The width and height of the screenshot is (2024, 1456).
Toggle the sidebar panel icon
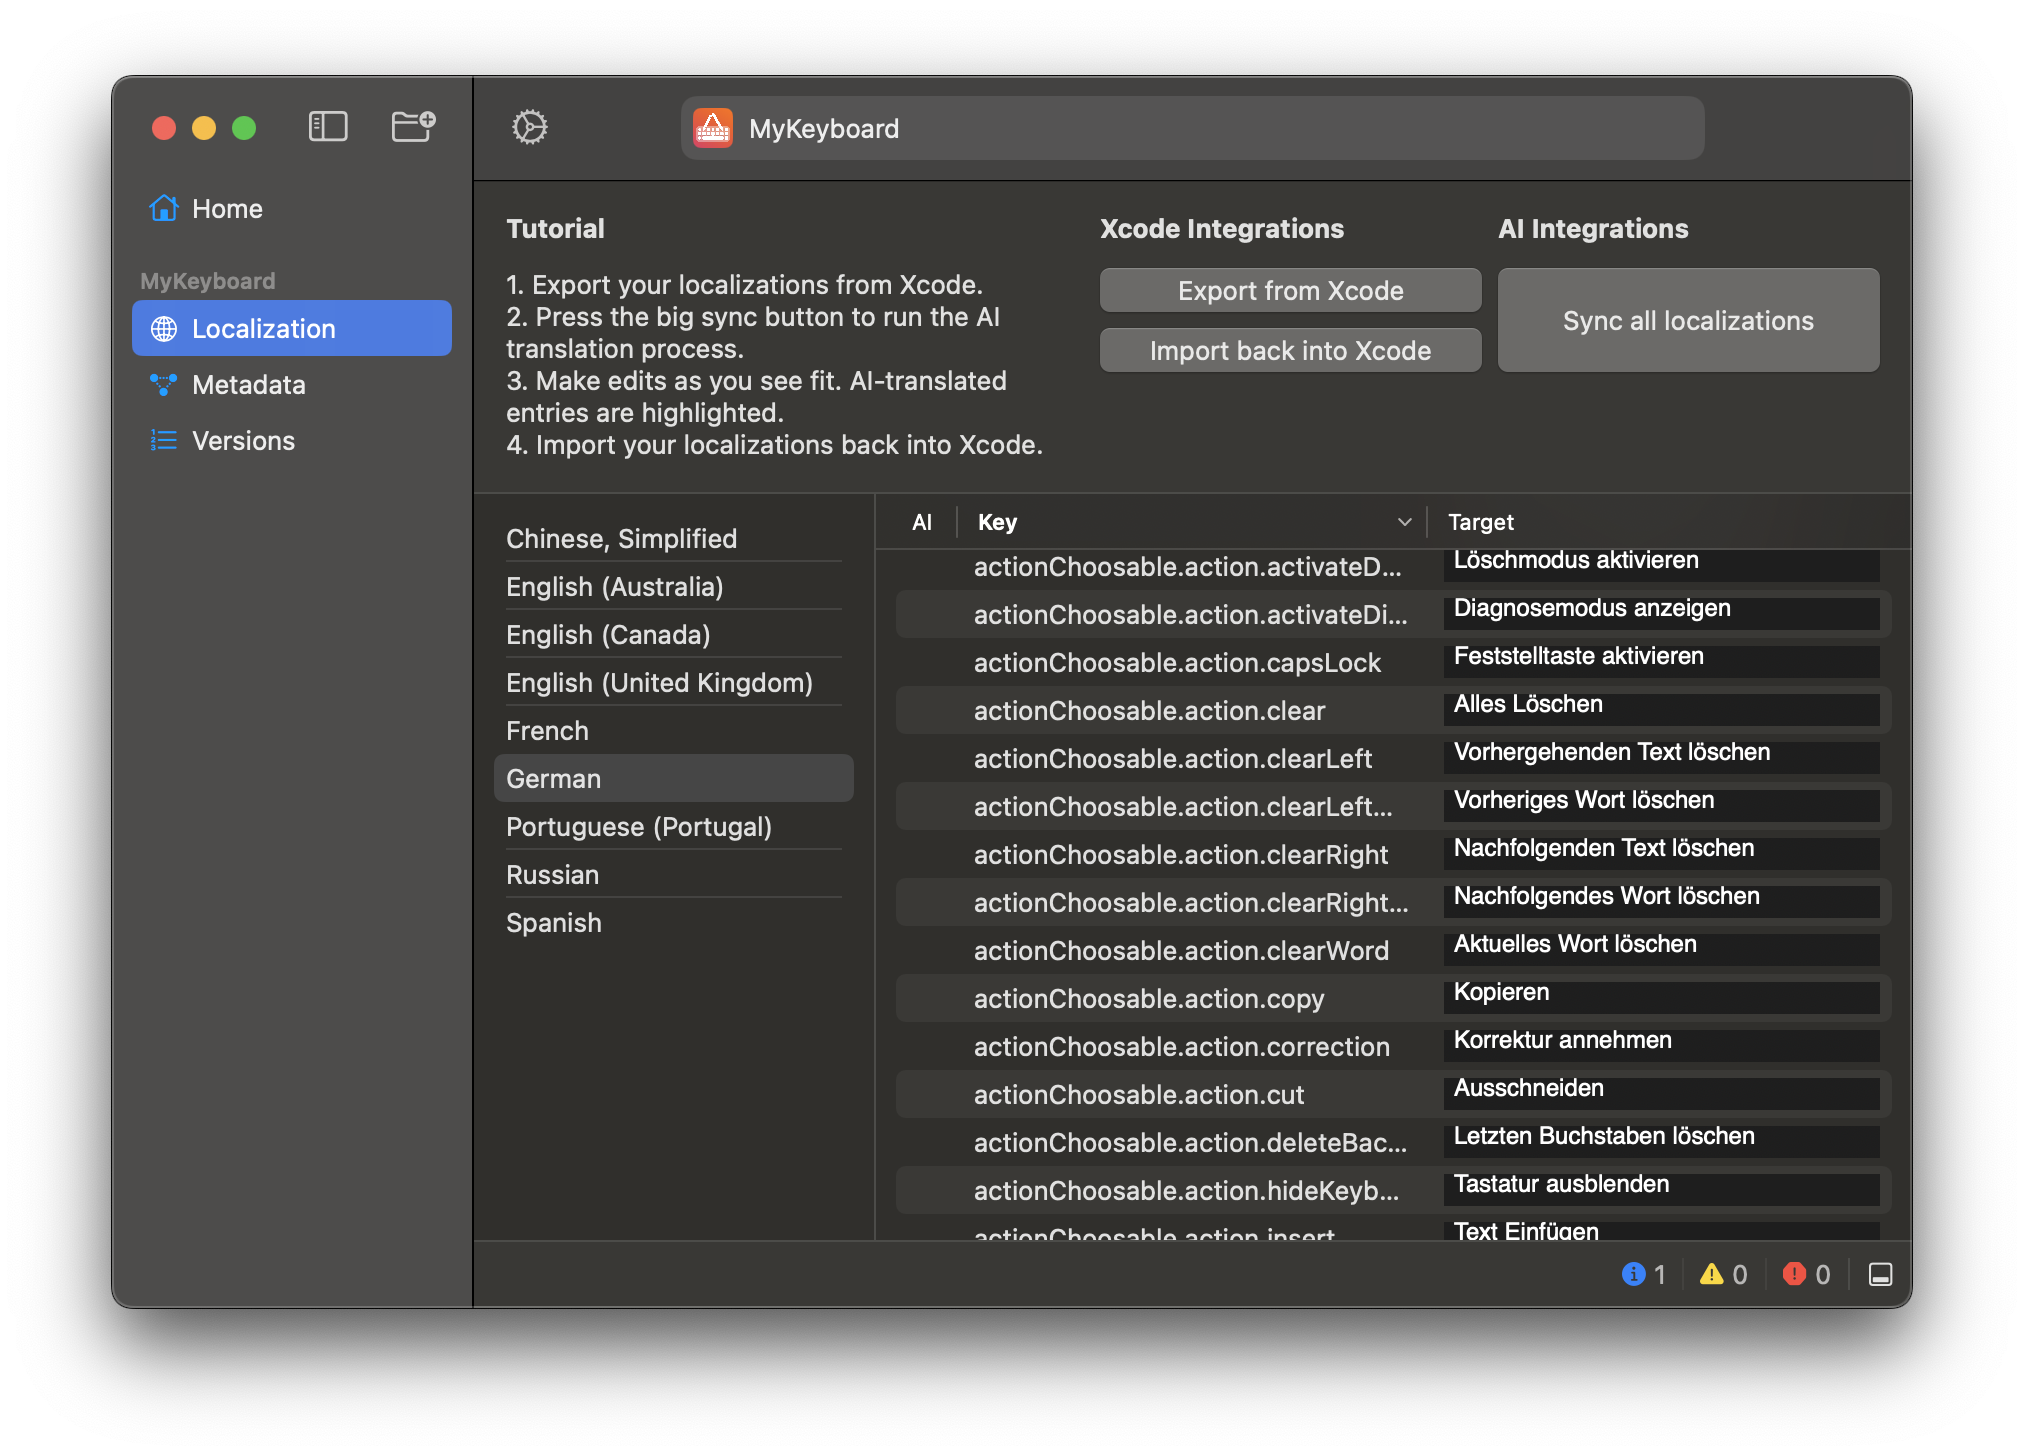[x=328, y=127]
